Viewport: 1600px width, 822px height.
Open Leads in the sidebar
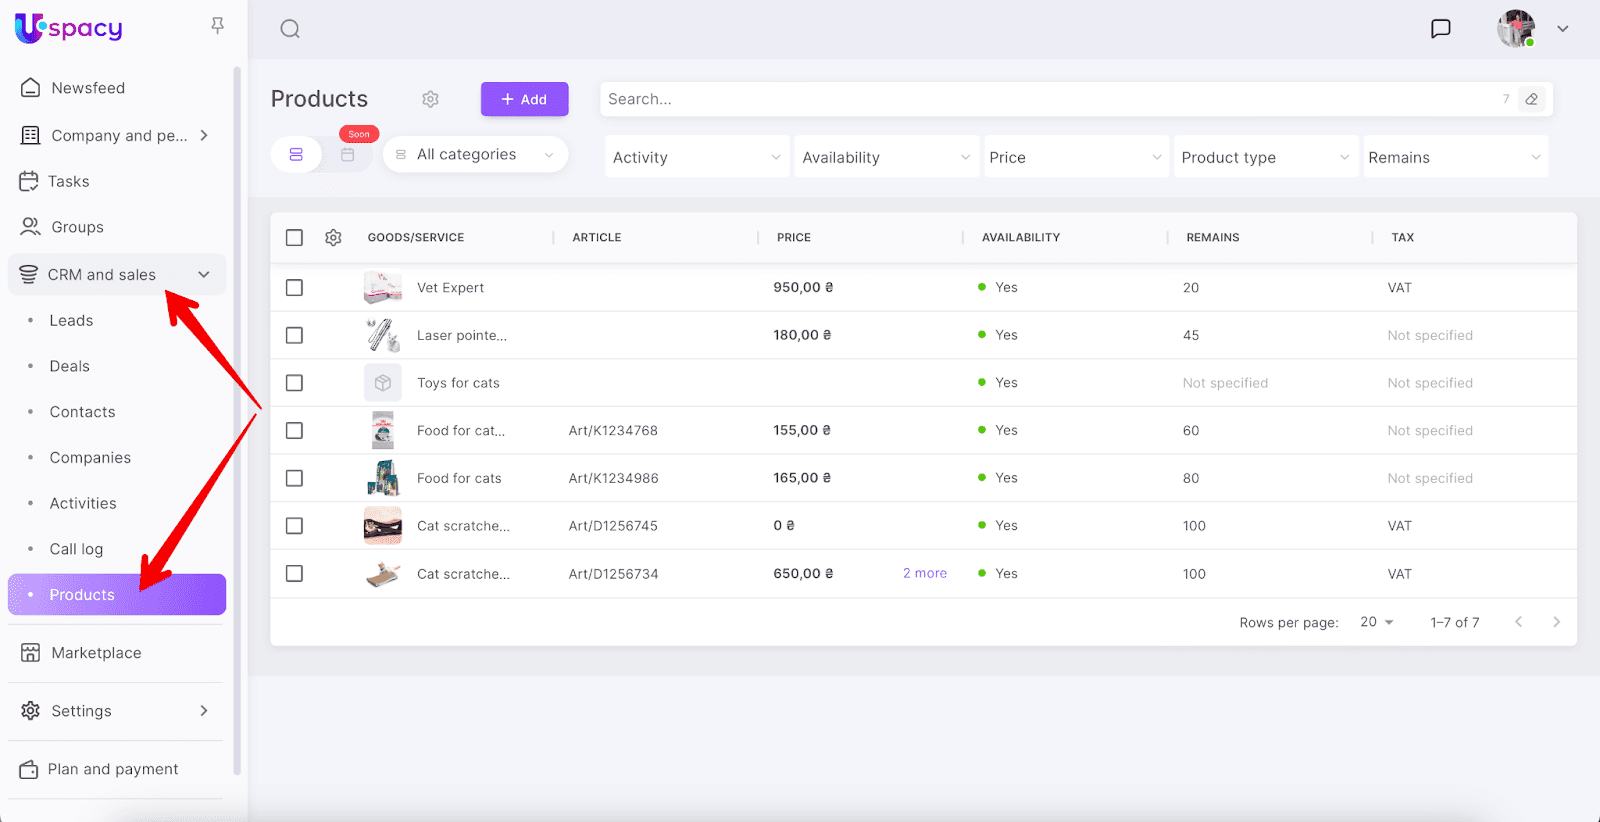71,320
